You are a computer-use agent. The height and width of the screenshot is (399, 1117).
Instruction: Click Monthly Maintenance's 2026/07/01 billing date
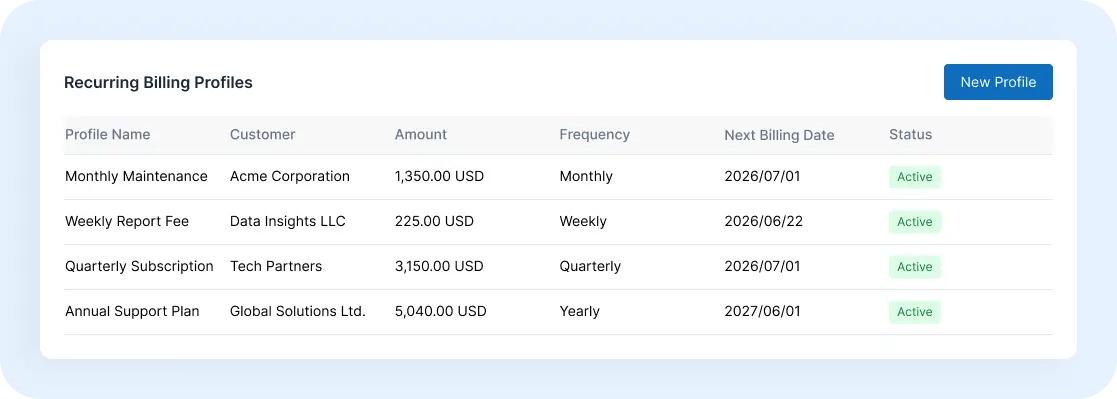coord(762,176)
